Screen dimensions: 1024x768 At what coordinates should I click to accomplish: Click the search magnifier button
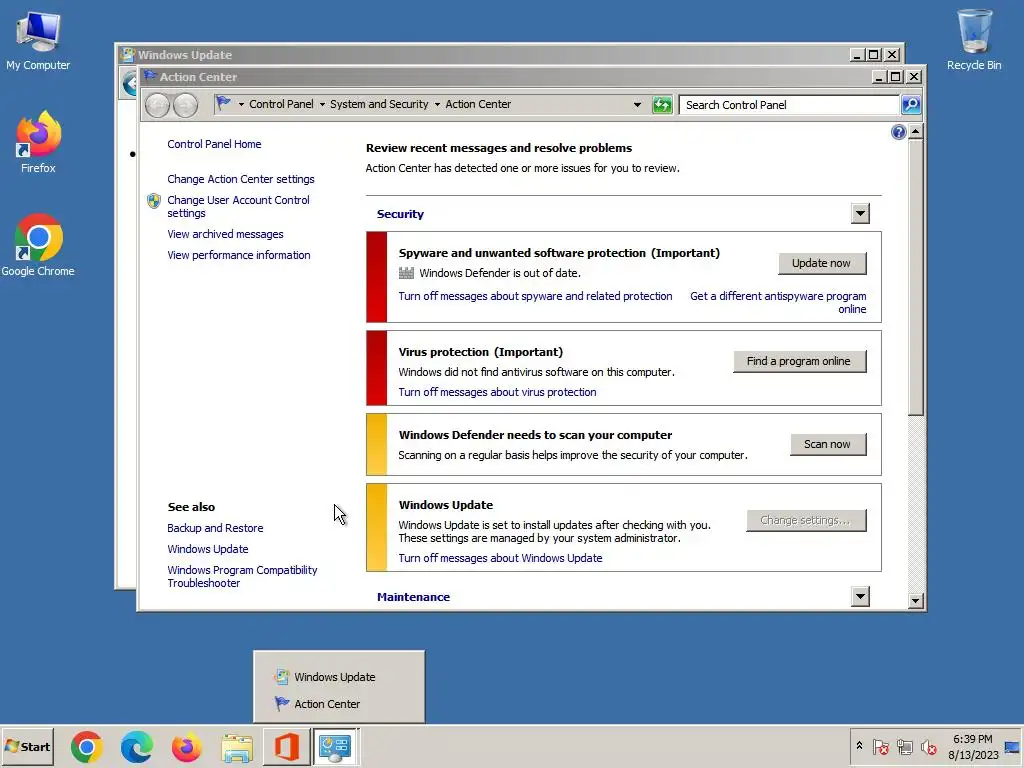click(x=910, y=104)
